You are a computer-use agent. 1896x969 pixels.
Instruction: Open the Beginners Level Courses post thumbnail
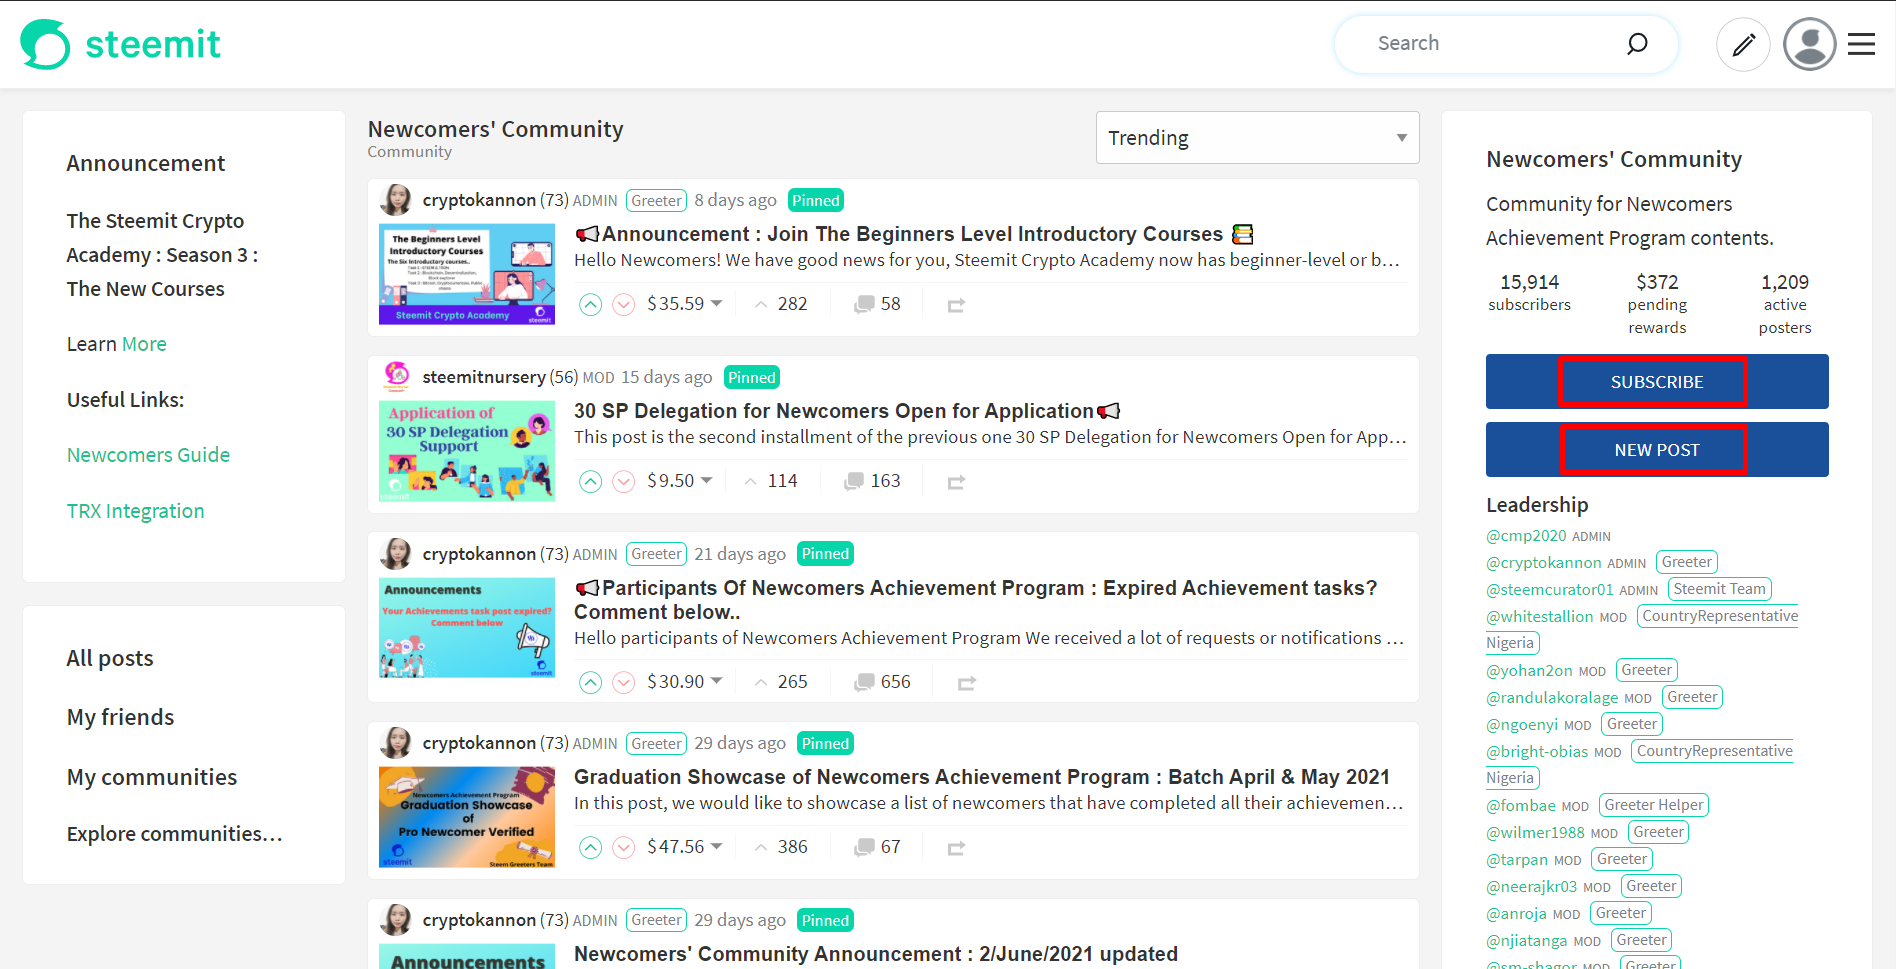pos(467,274)
